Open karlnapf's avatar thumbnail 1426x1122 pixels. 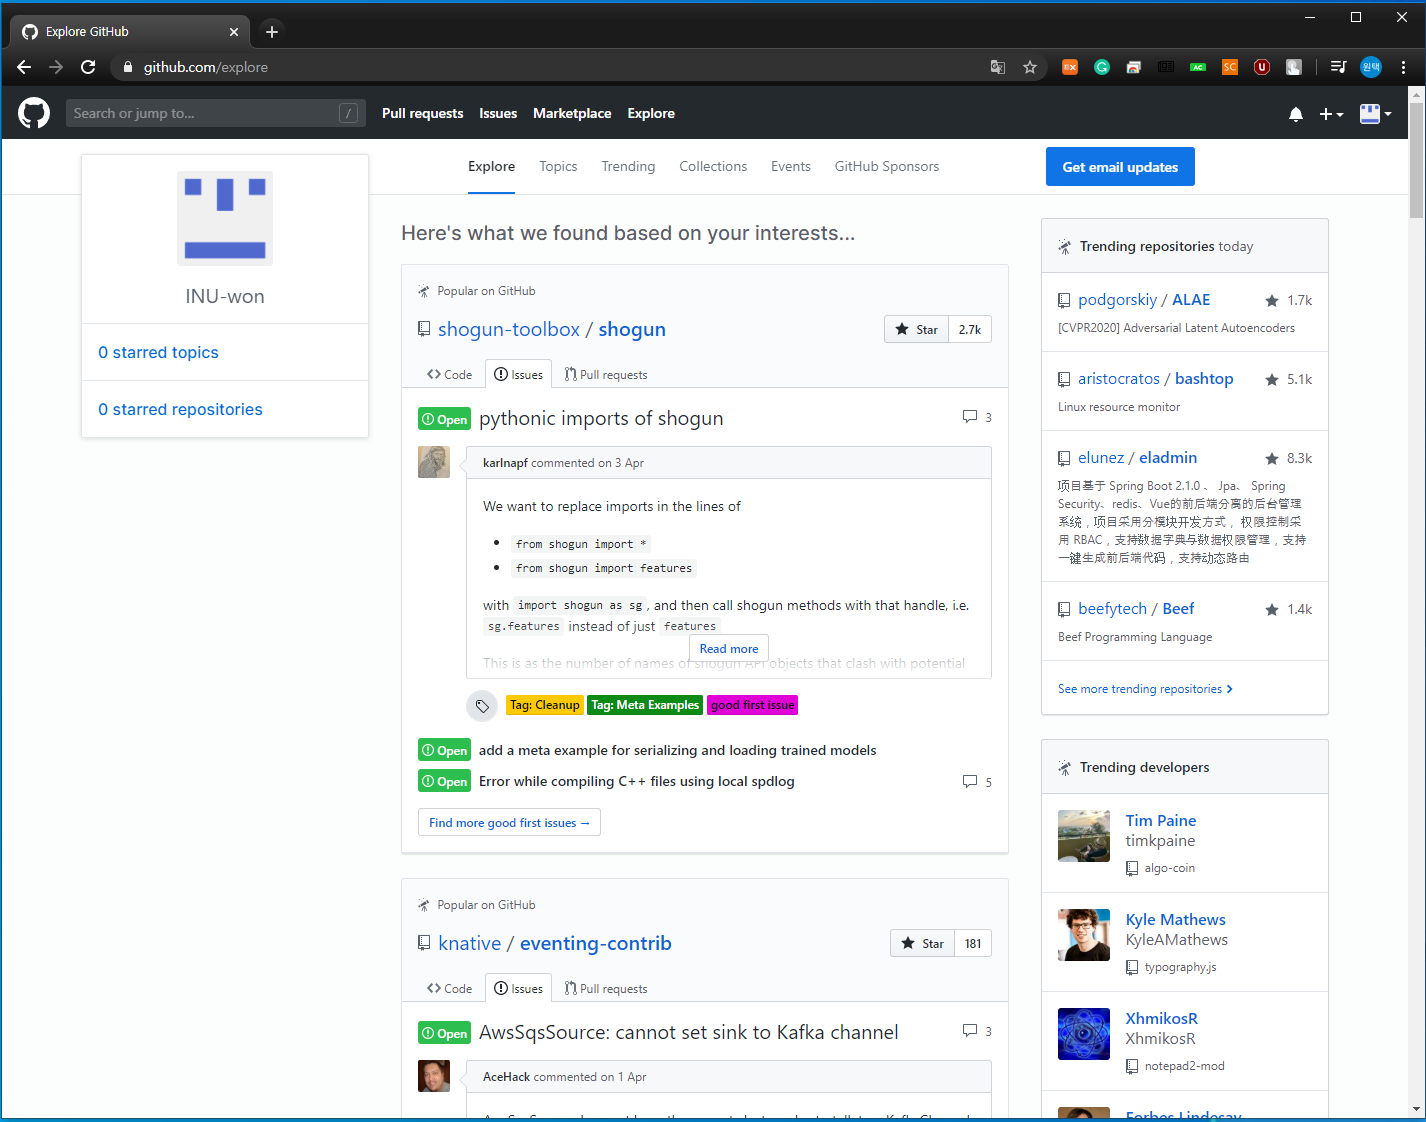434,462
